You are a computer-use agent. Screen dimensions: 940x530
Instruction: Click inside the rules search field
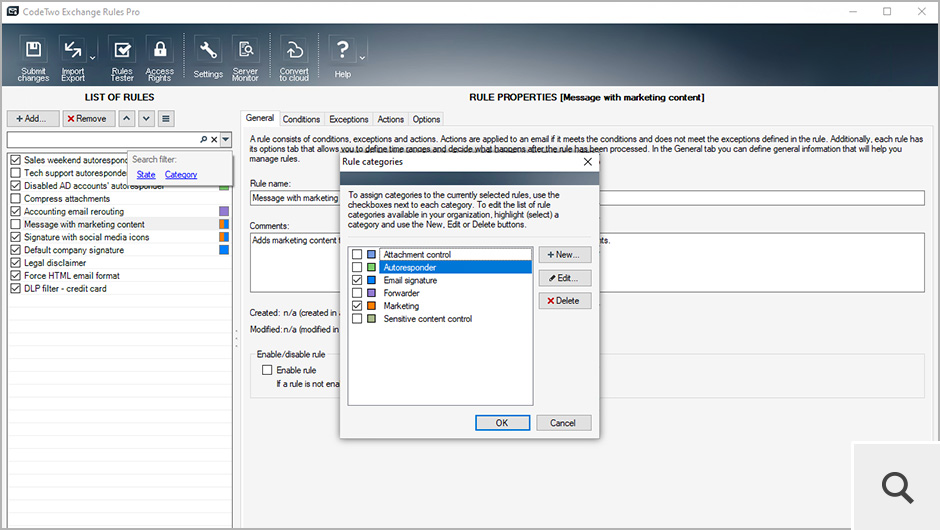(x=103, y=139)
